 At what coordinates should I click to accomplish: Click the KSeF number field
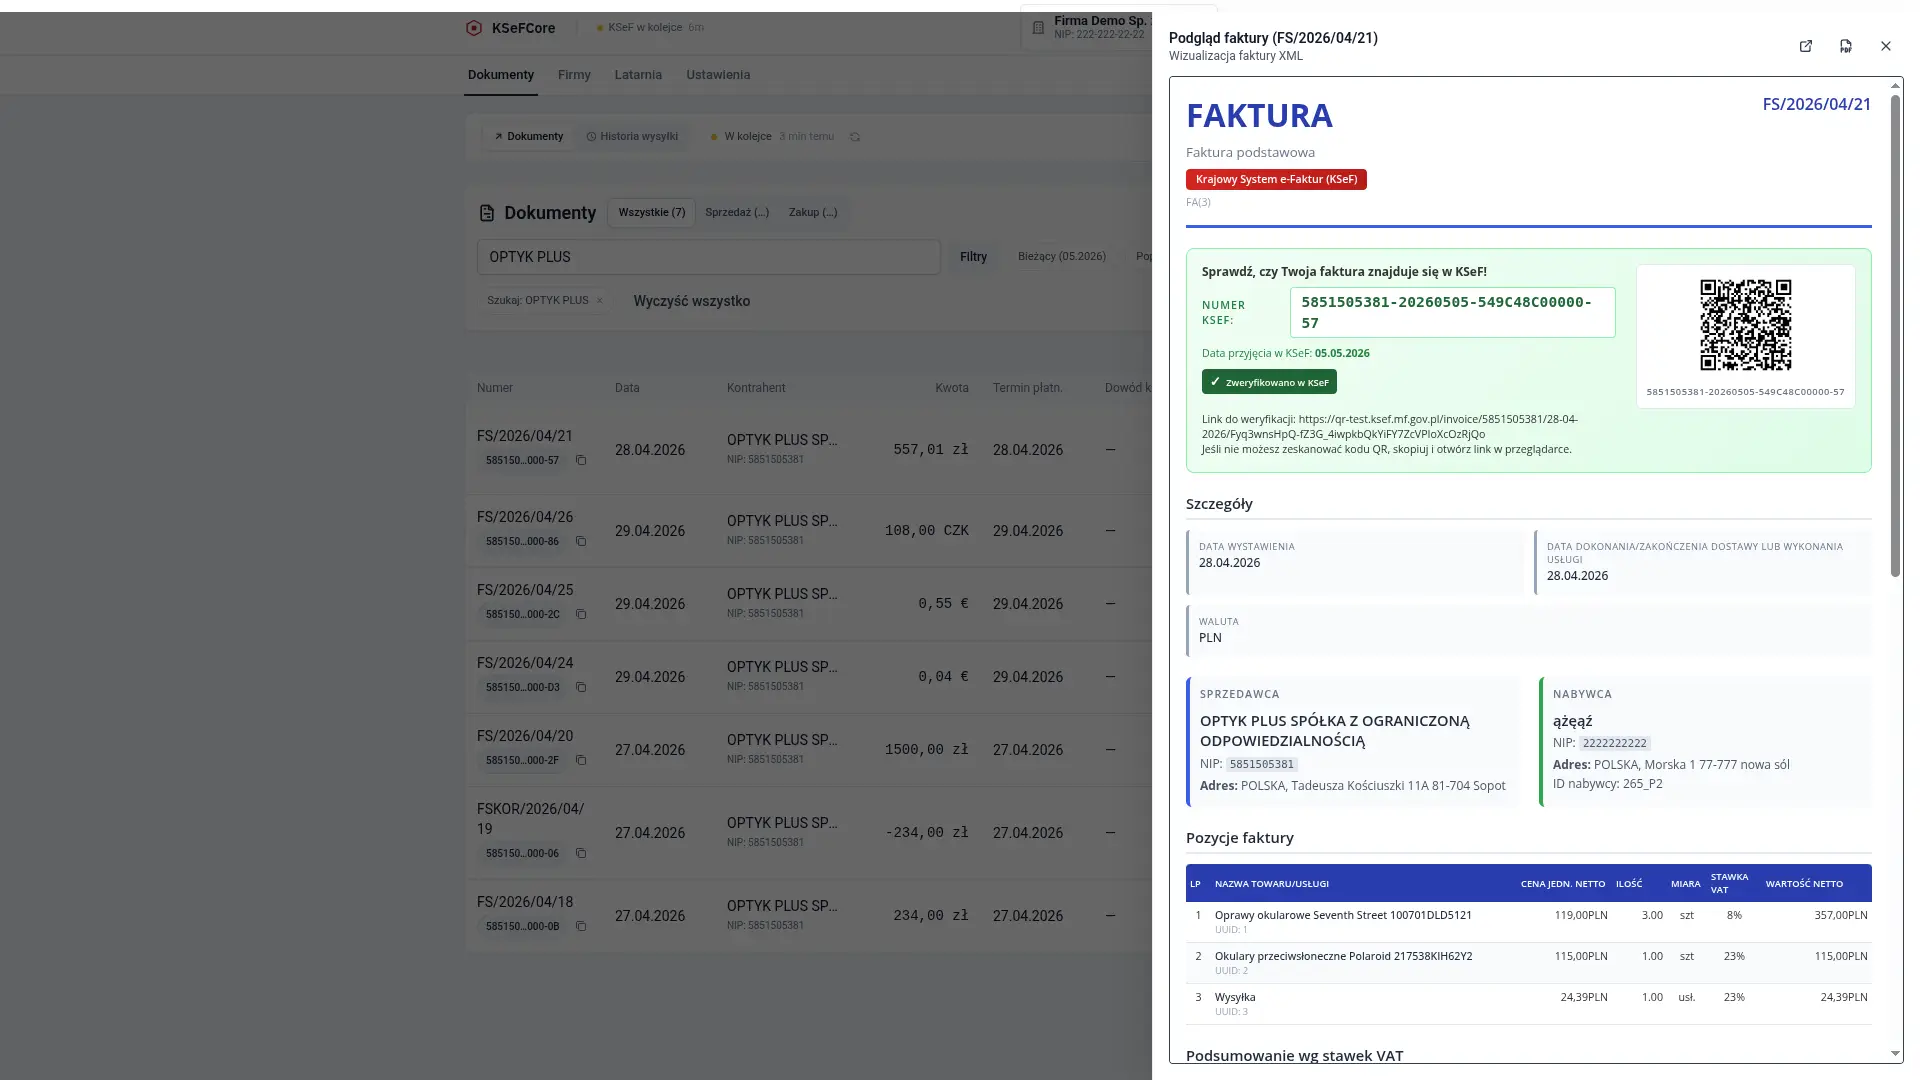[1452, 313]
